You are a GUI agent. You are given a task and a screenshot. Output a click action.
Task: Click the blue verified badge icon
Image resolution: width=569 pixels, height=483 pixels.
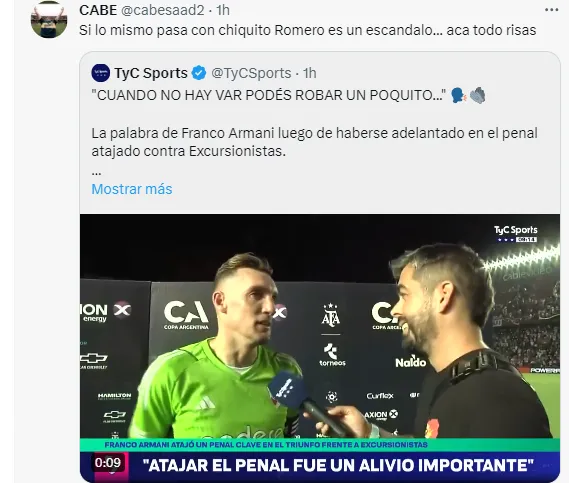tap(199, 73)
